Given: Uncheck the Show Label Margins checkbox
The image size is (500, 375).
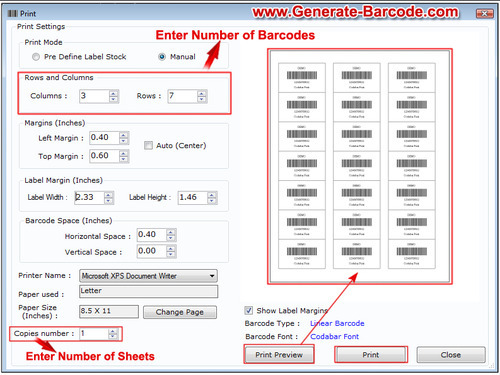Looking at the screenshot, I should [x=249, y=310].
